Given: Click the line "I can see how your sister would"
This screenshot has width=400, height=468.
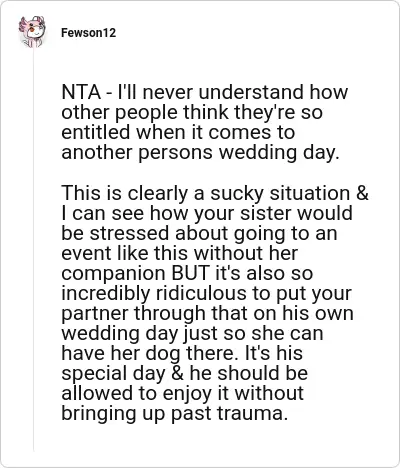Looking at the screenshot, I should pos(207,213).
